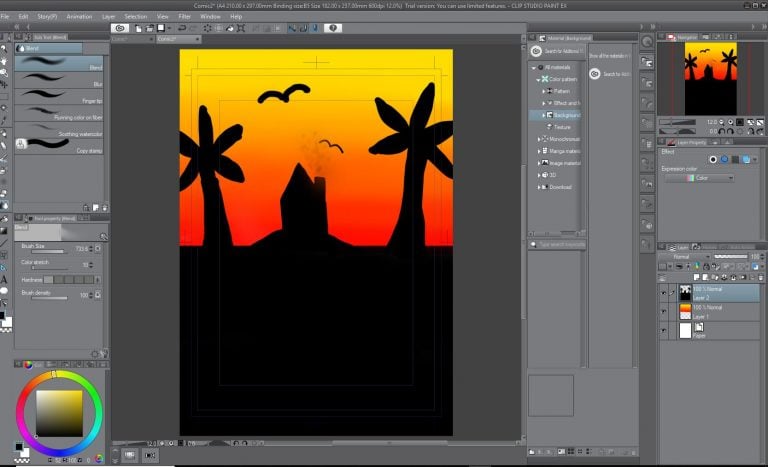This screenshot has width=768, height=467.
Task: Select the Background material folder
Action: pyautogui.click(x=564, y=115)
